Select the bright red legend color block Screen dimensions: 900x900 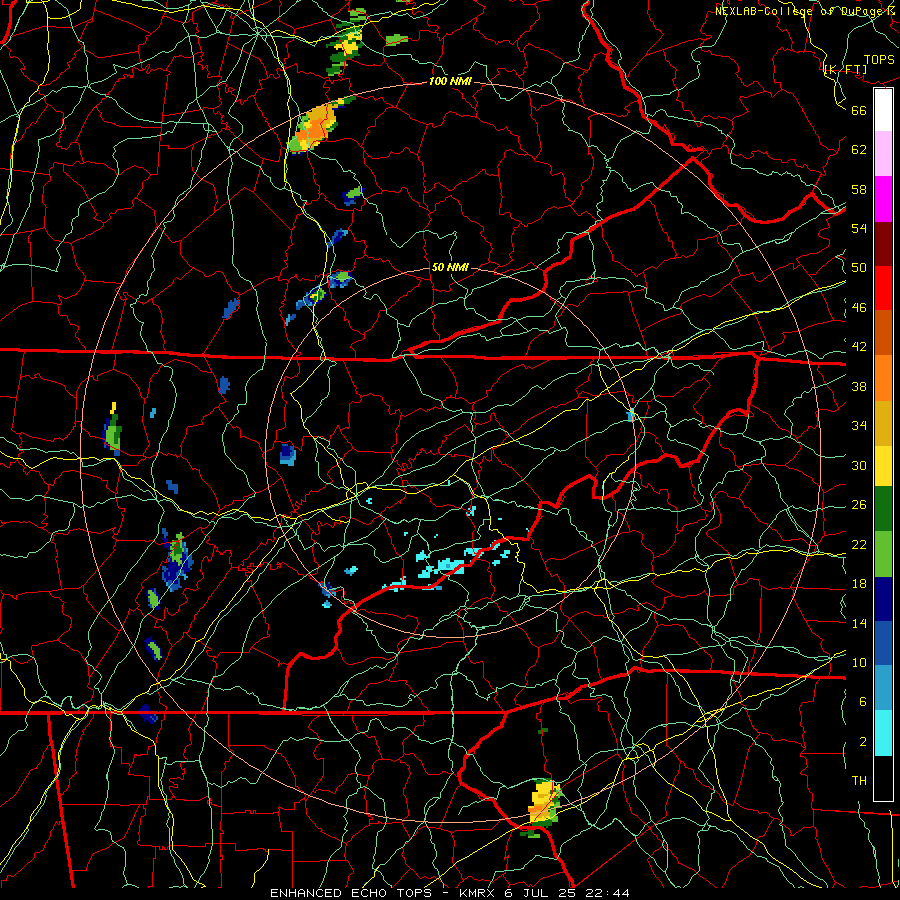click(x=883, y=288)
